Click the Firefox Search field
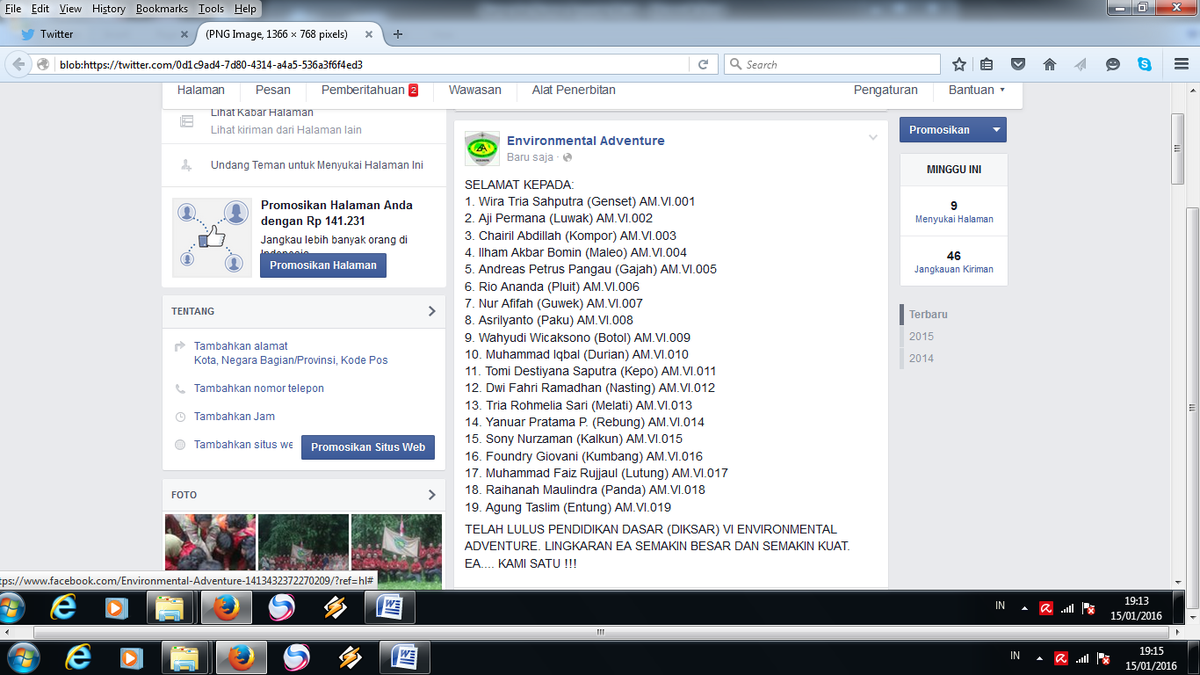Viewport: 1200px width, 675px height. pos(831,64)
